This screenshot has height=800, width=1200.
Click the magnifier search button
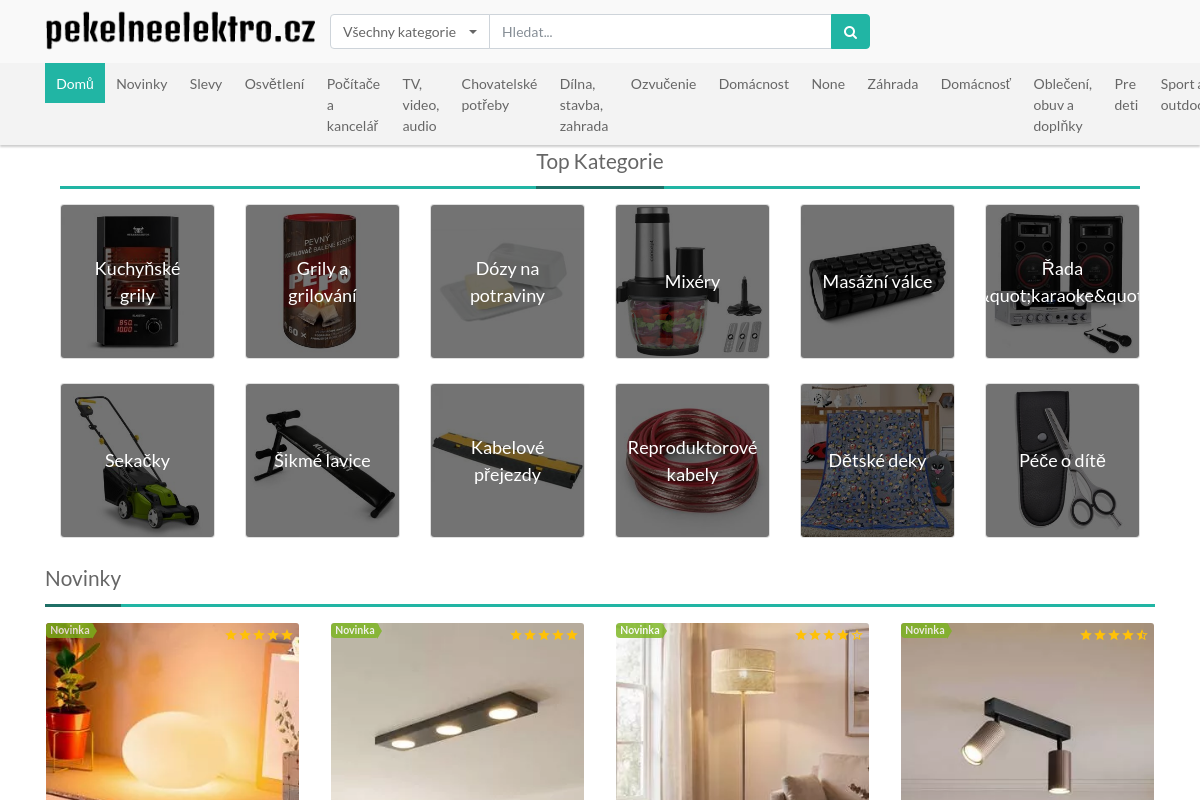click(x=850, y=32)
